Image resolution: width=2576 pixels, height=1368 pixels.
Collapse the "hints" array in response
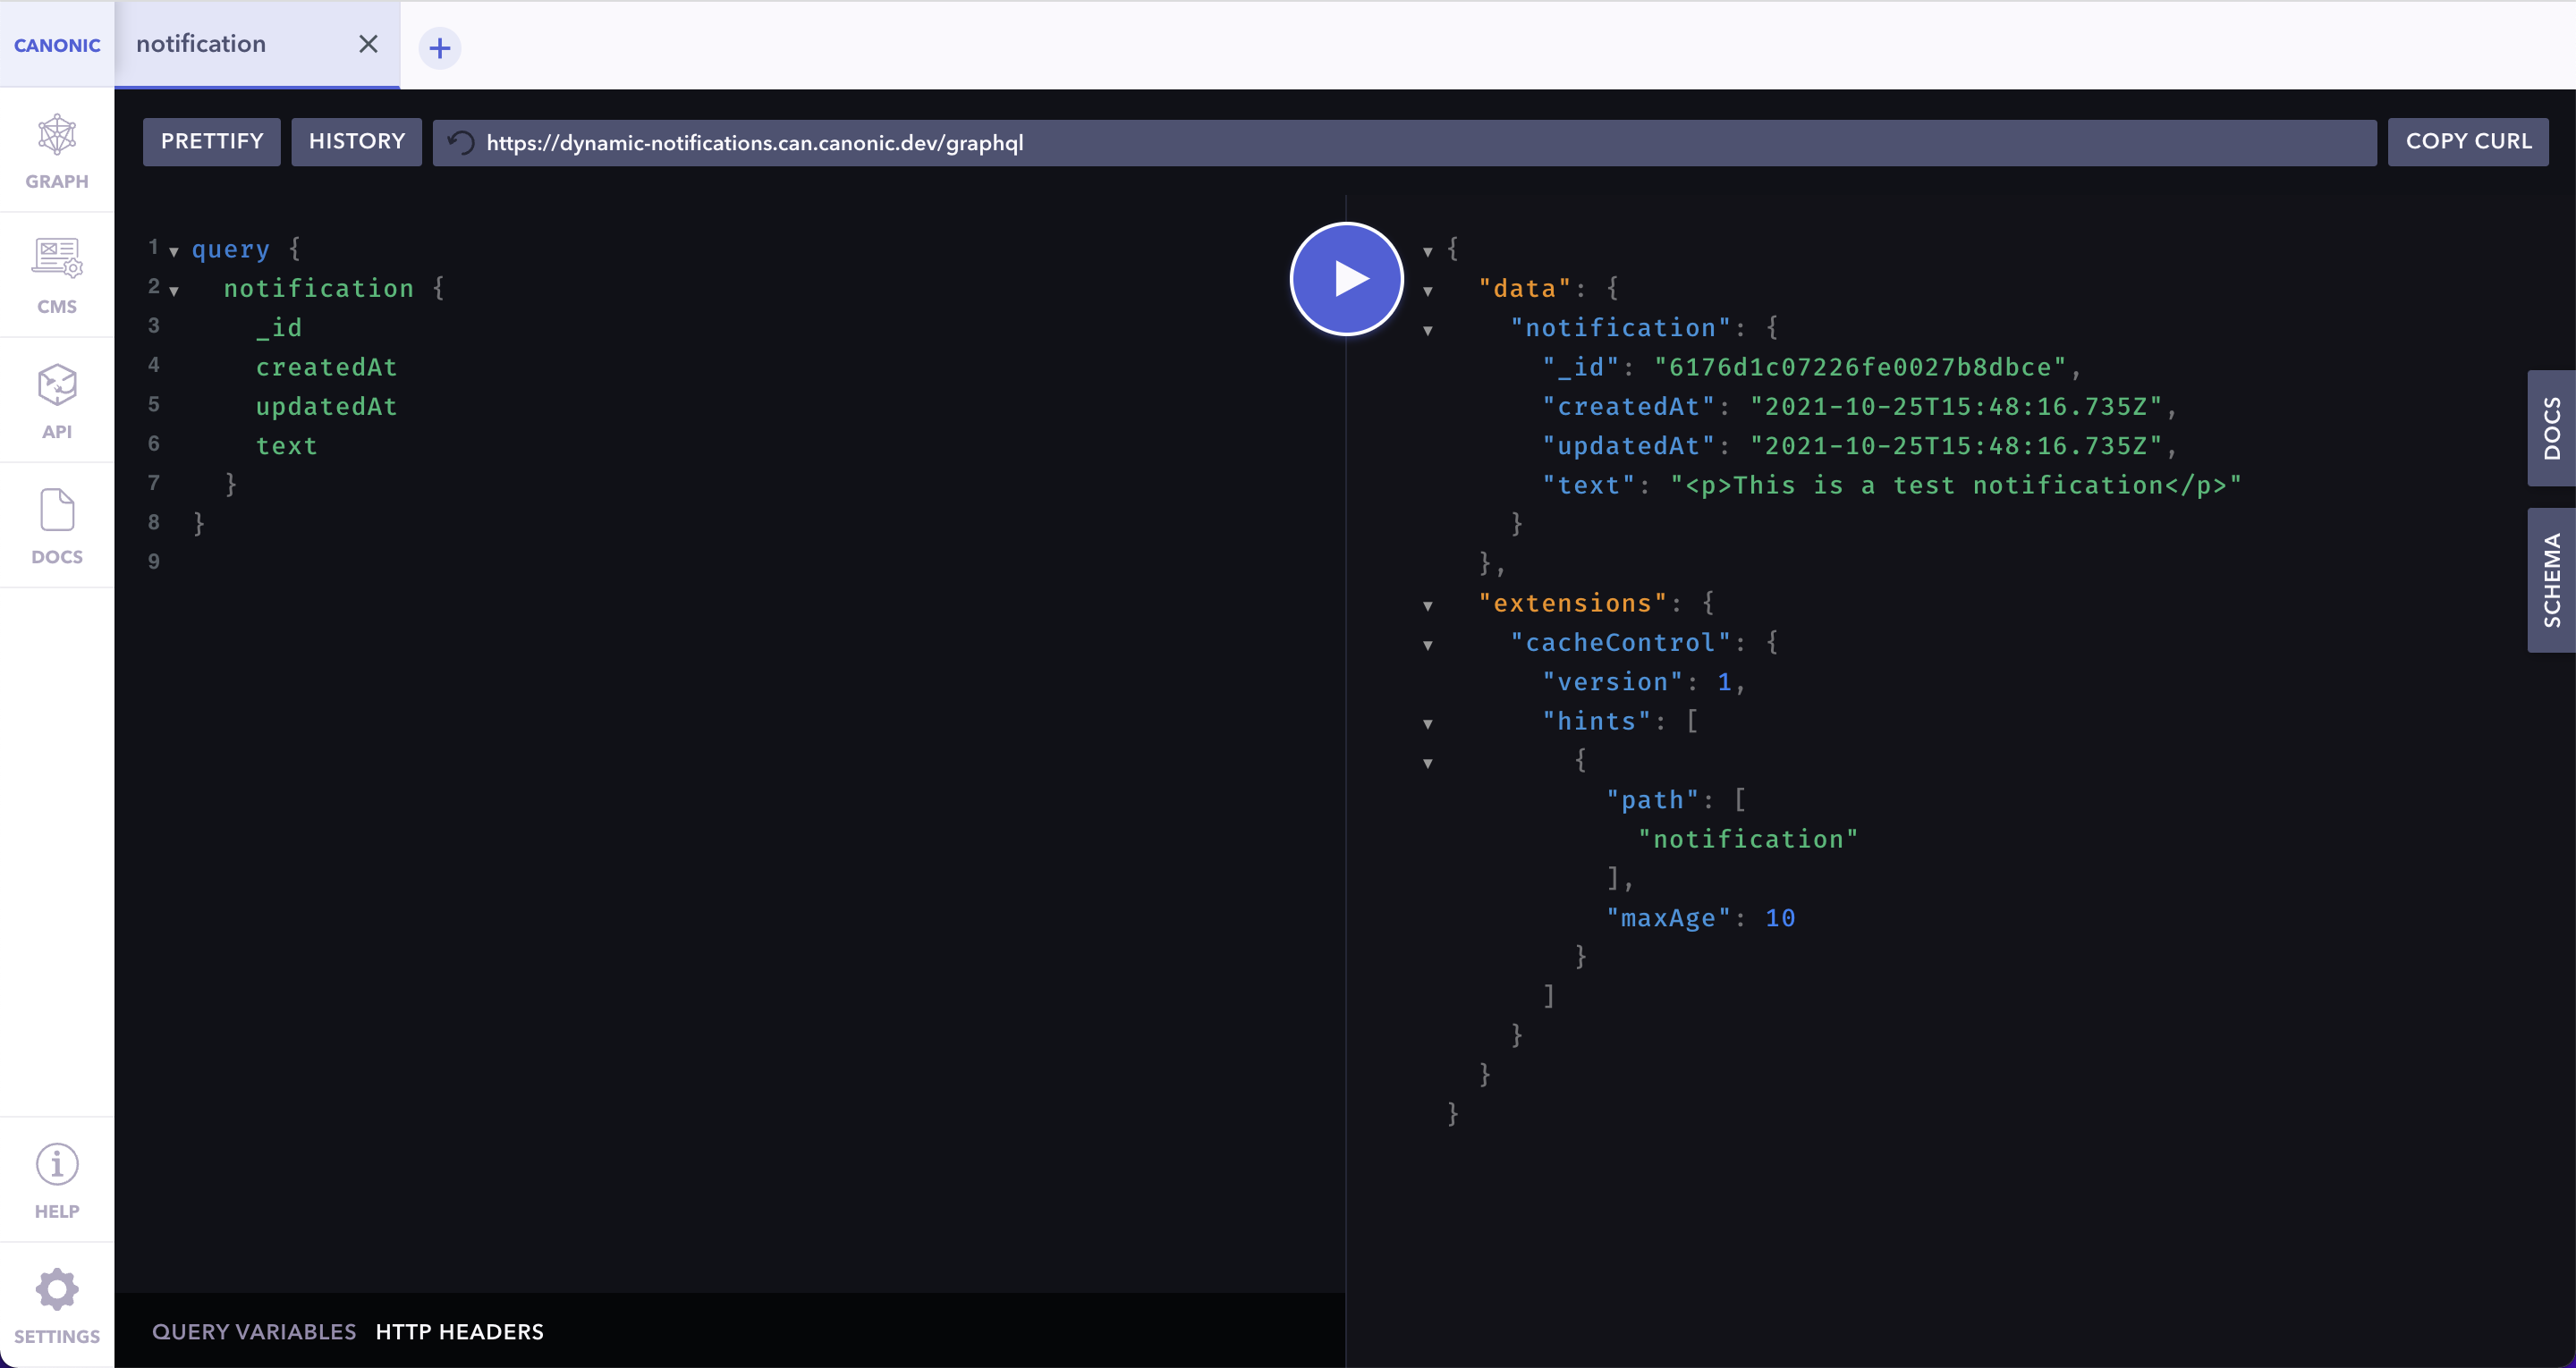1428,724
